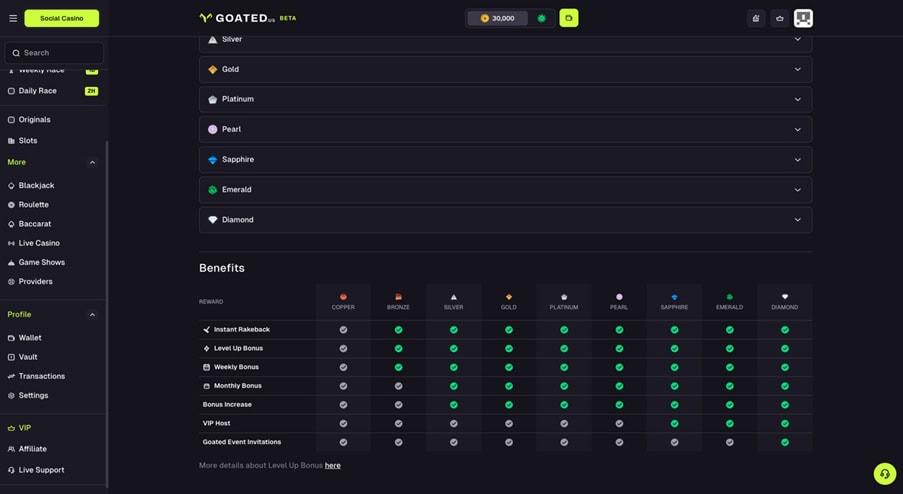Click the gold coin balance icon
The image size is (903, 494).
point(484,18)
